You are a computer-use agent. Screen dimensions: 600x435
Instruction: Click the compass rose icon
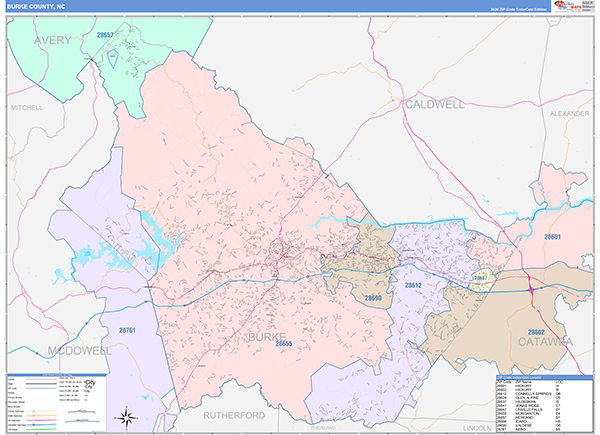coord(128,417)
